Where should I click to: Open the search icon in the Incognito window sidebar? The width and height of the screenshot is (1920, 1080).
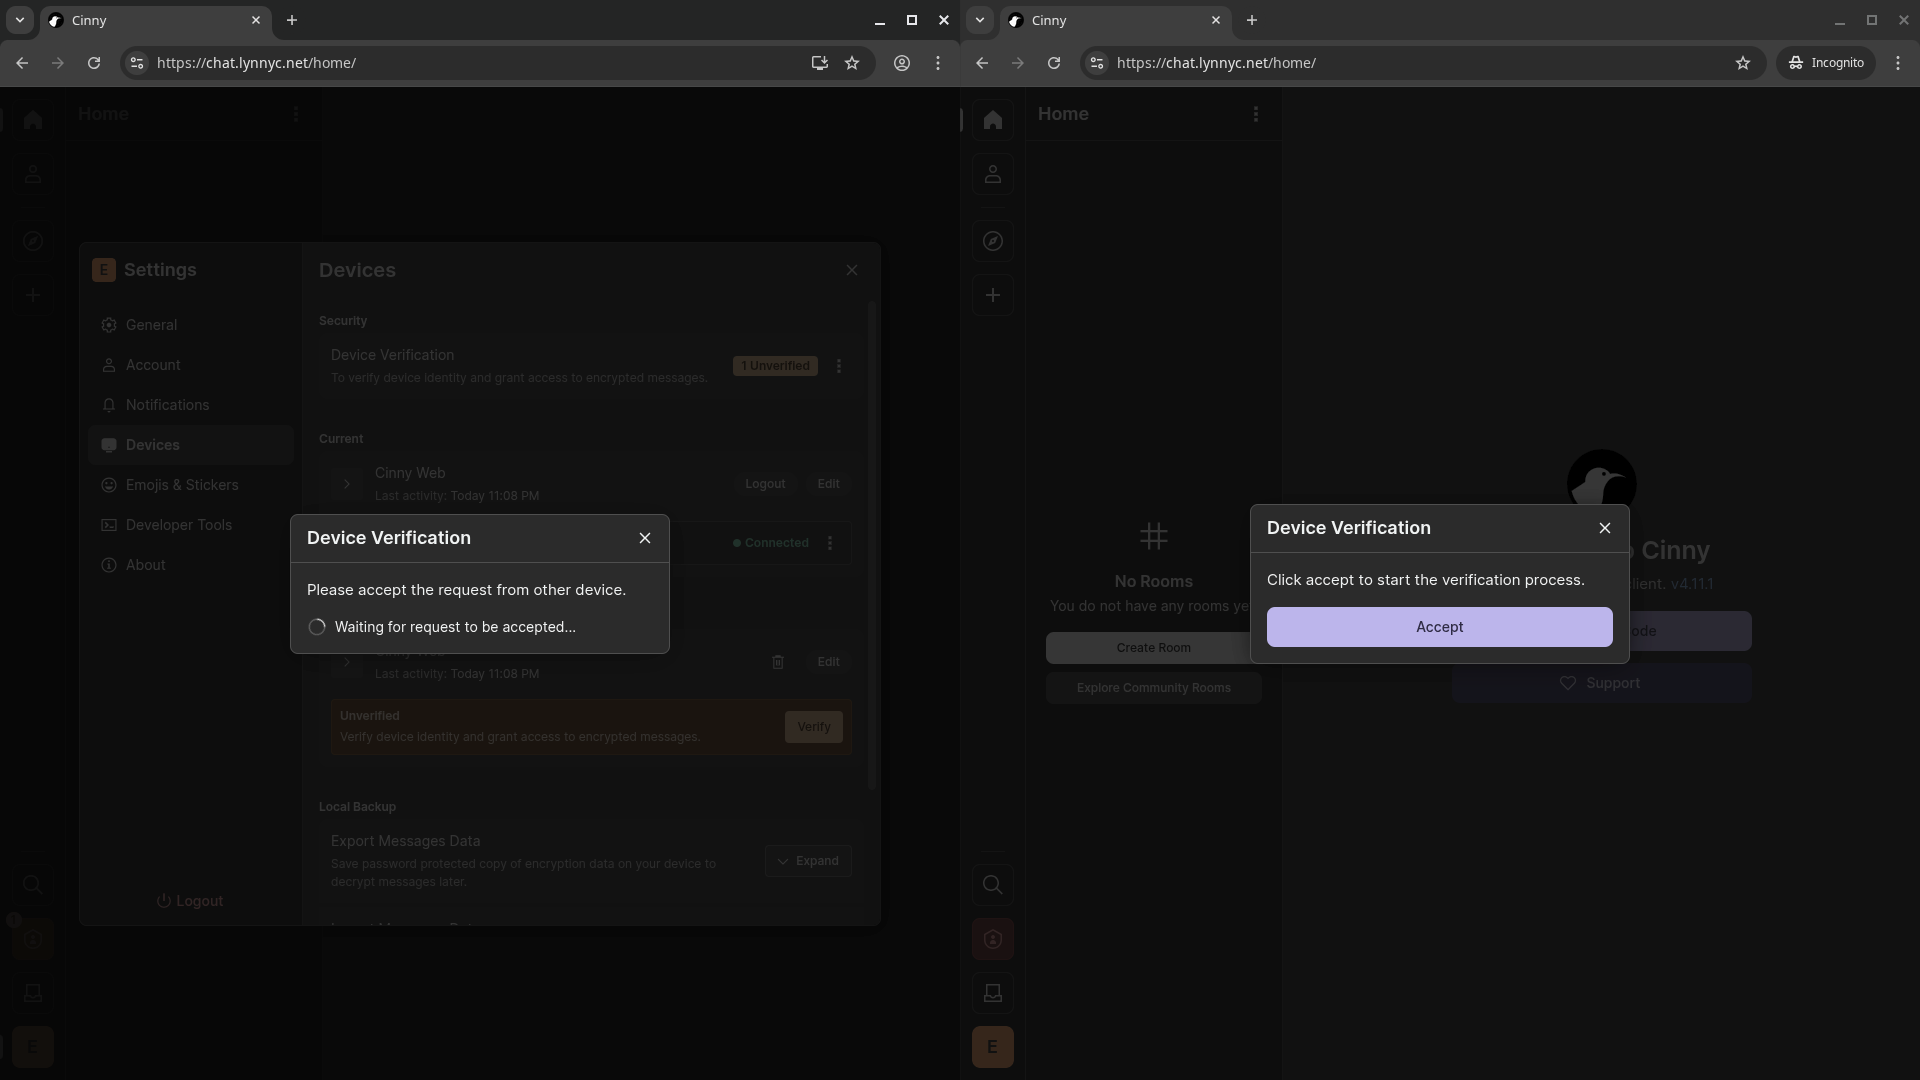(x=993, y=885)
